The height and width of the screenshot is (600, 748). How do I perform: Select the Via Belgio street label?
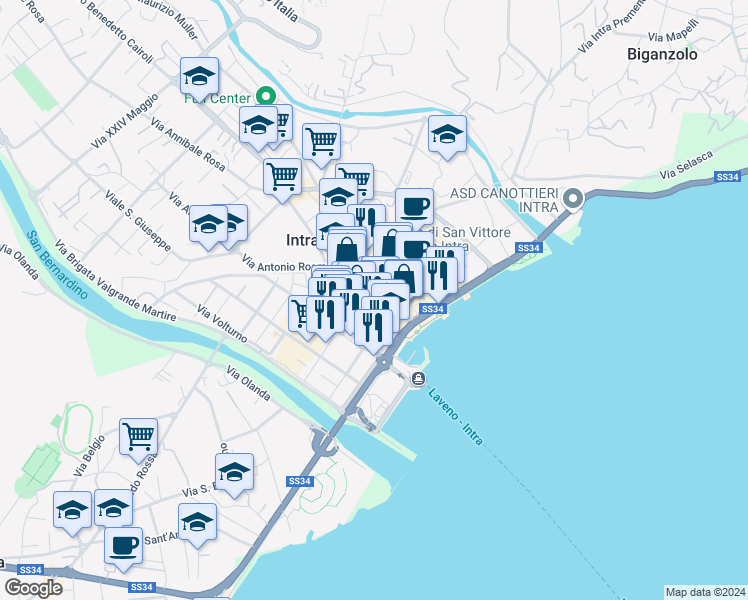pos(89,456)
